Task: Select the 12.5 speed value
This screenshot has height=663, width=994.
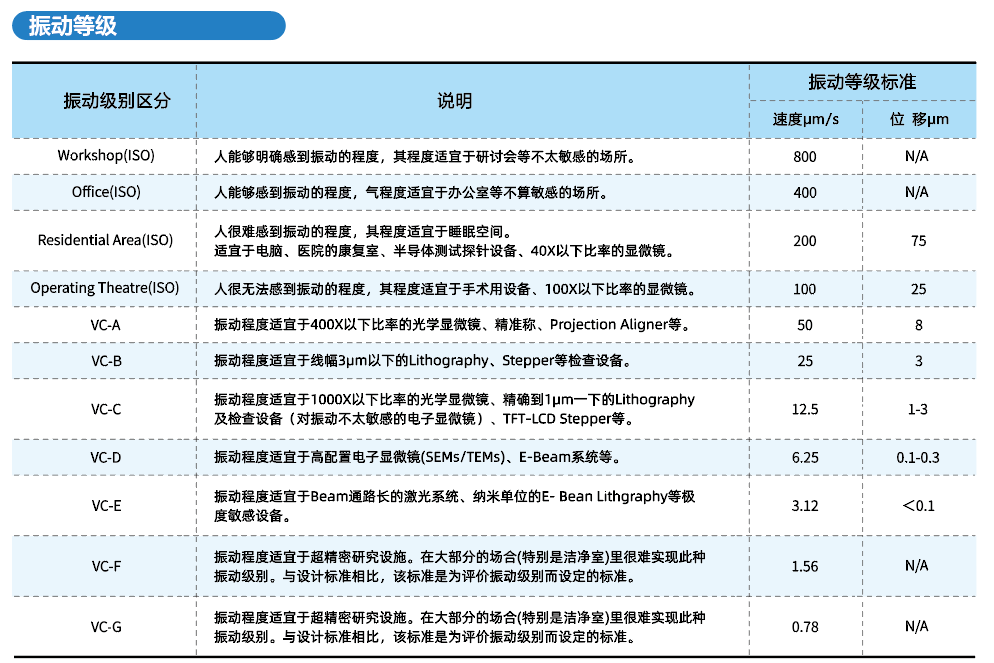Action: 805,409
